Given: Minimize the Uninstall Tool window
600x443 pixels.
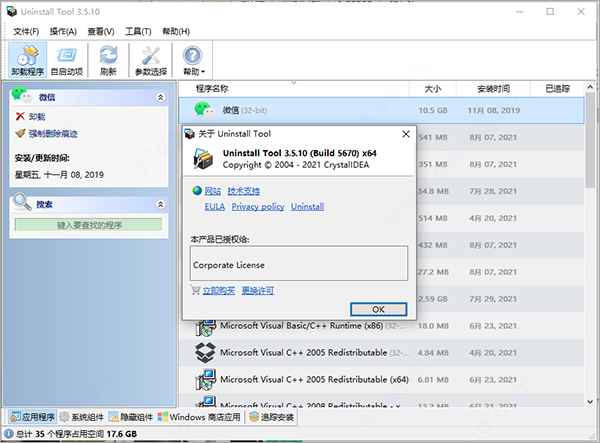Looking at the screenshot, I should 520,11.
